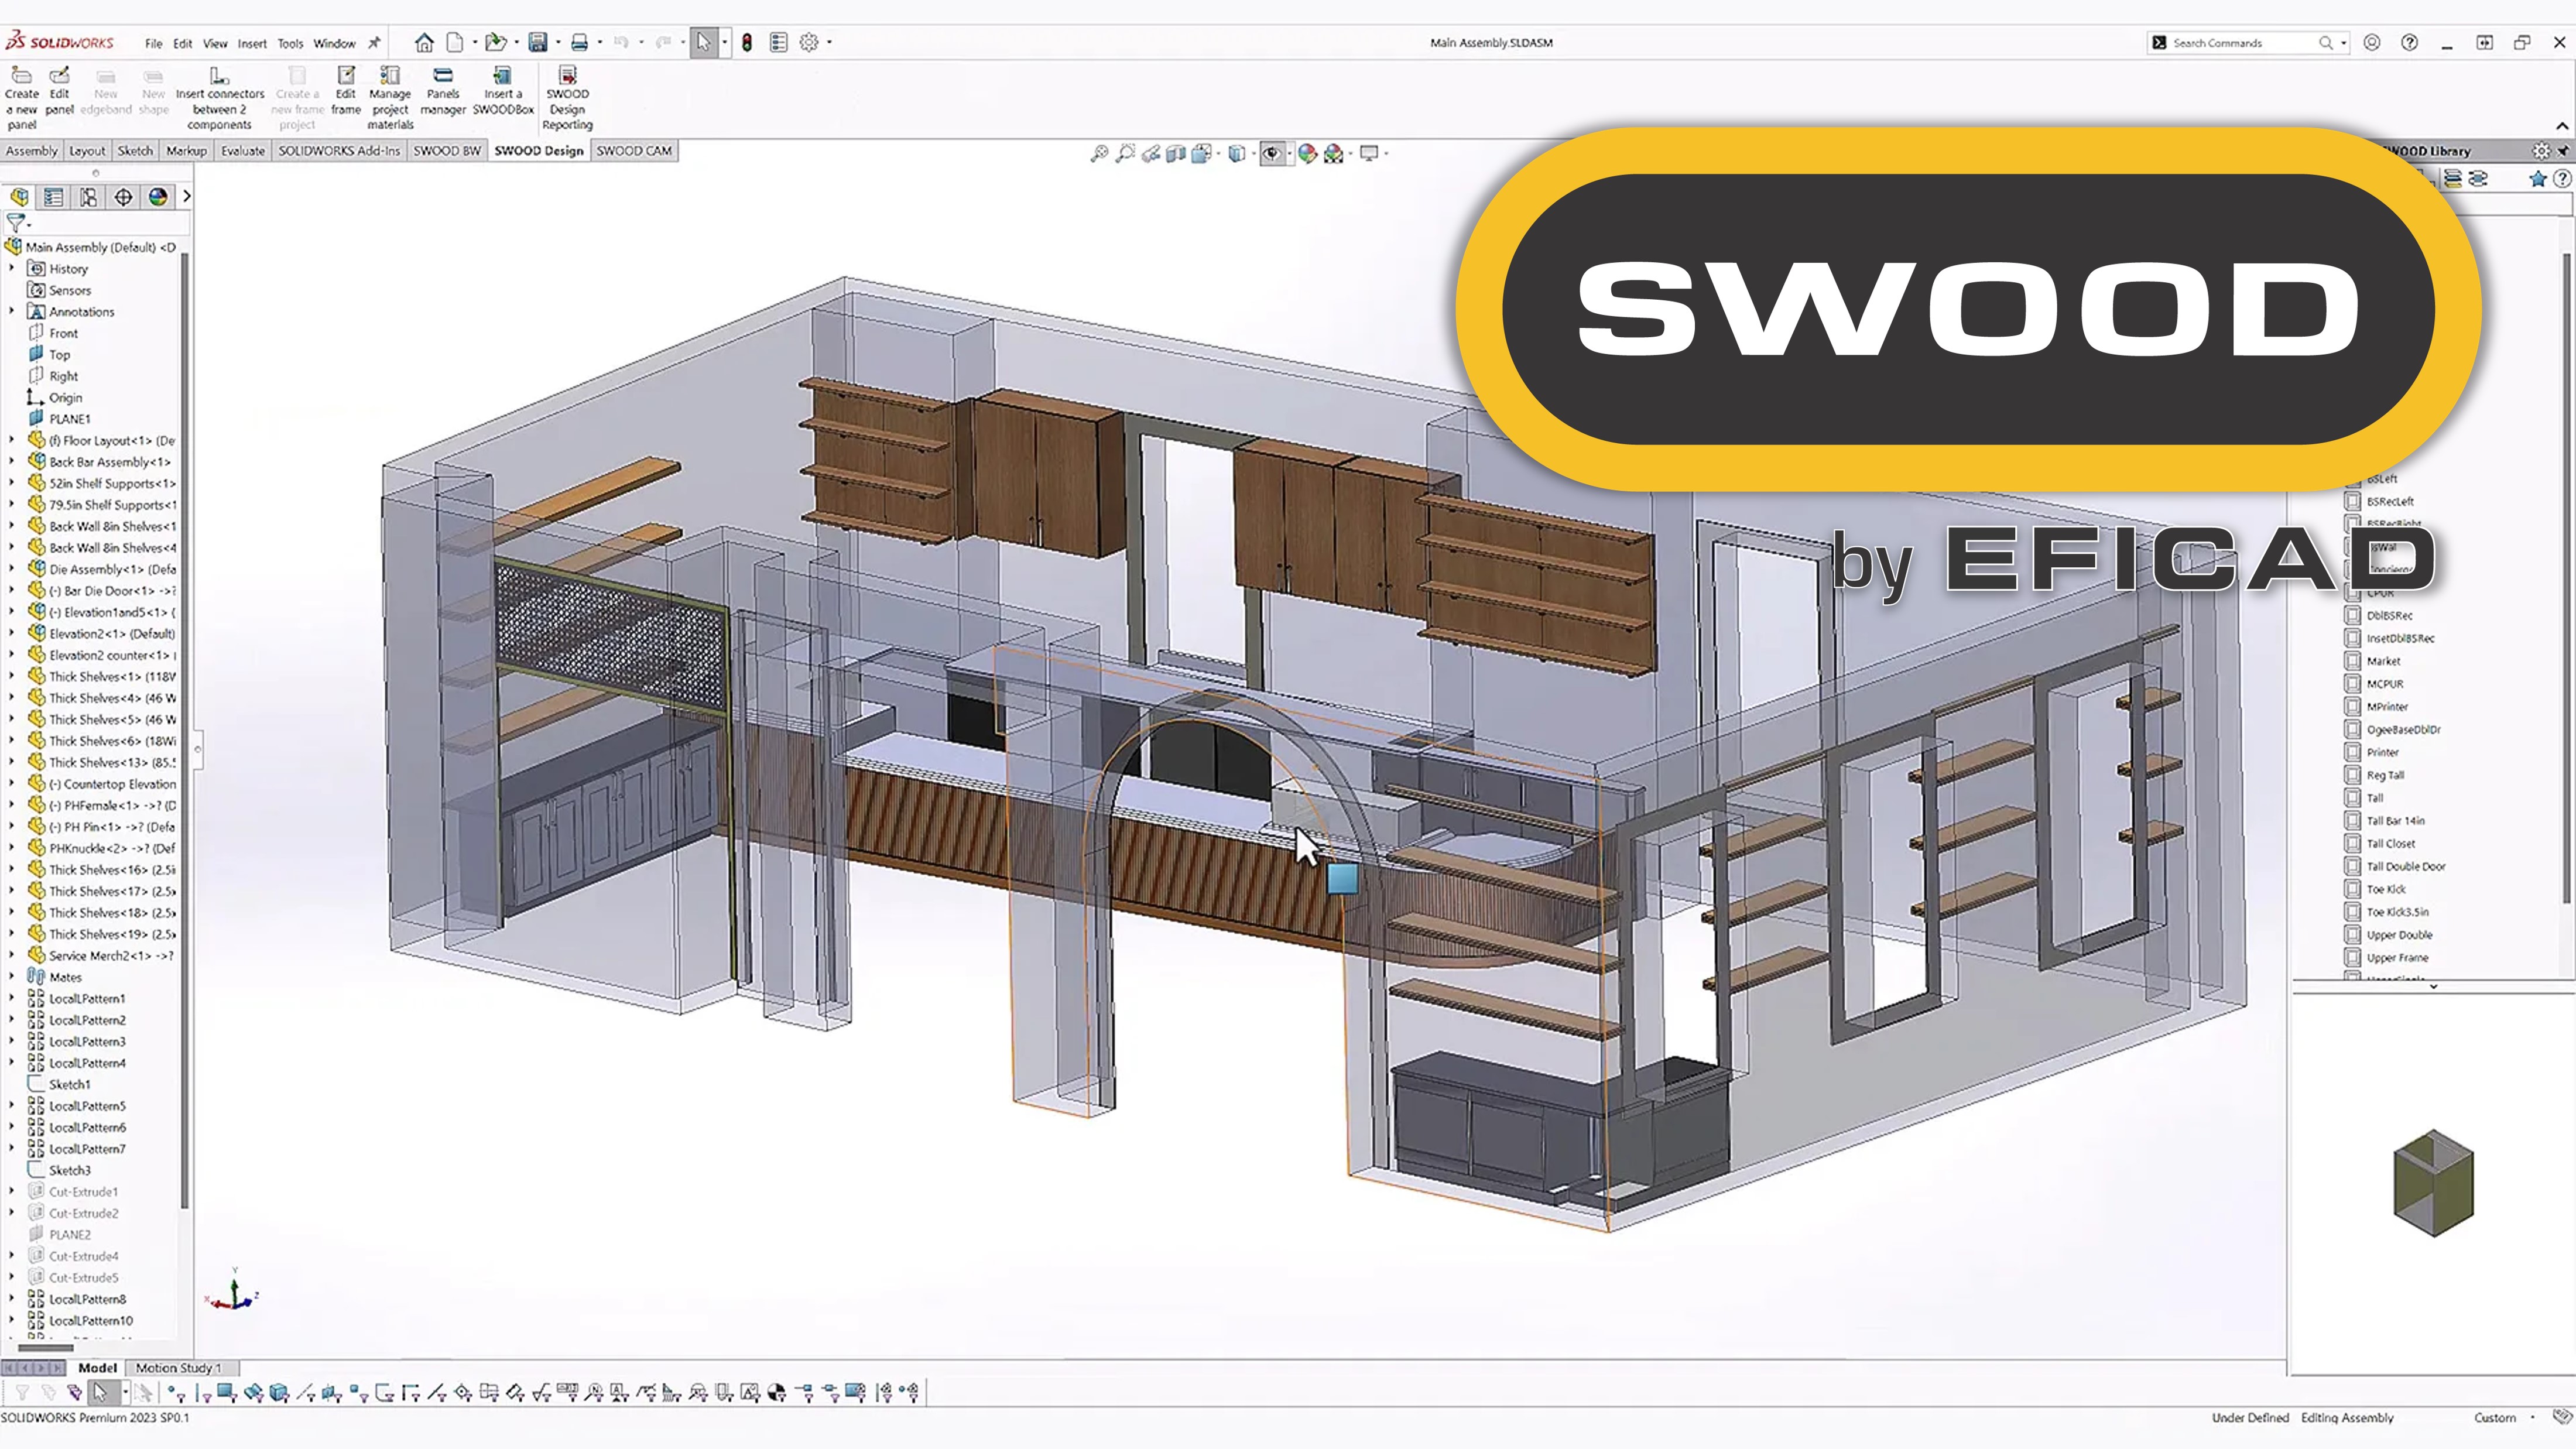Open the ConfigurationManager tab icon
2576x1449 pixels.
[88, 197]
